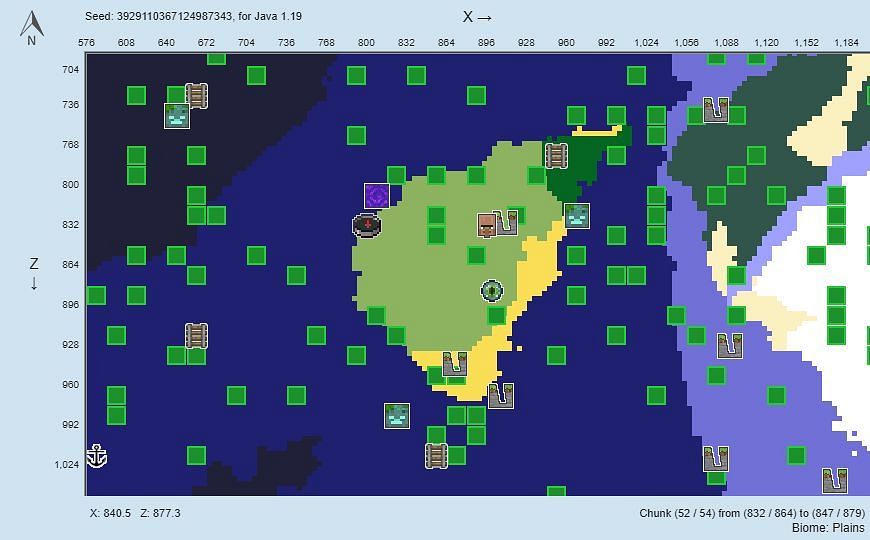Click the villager face village icon

point(487,225)
